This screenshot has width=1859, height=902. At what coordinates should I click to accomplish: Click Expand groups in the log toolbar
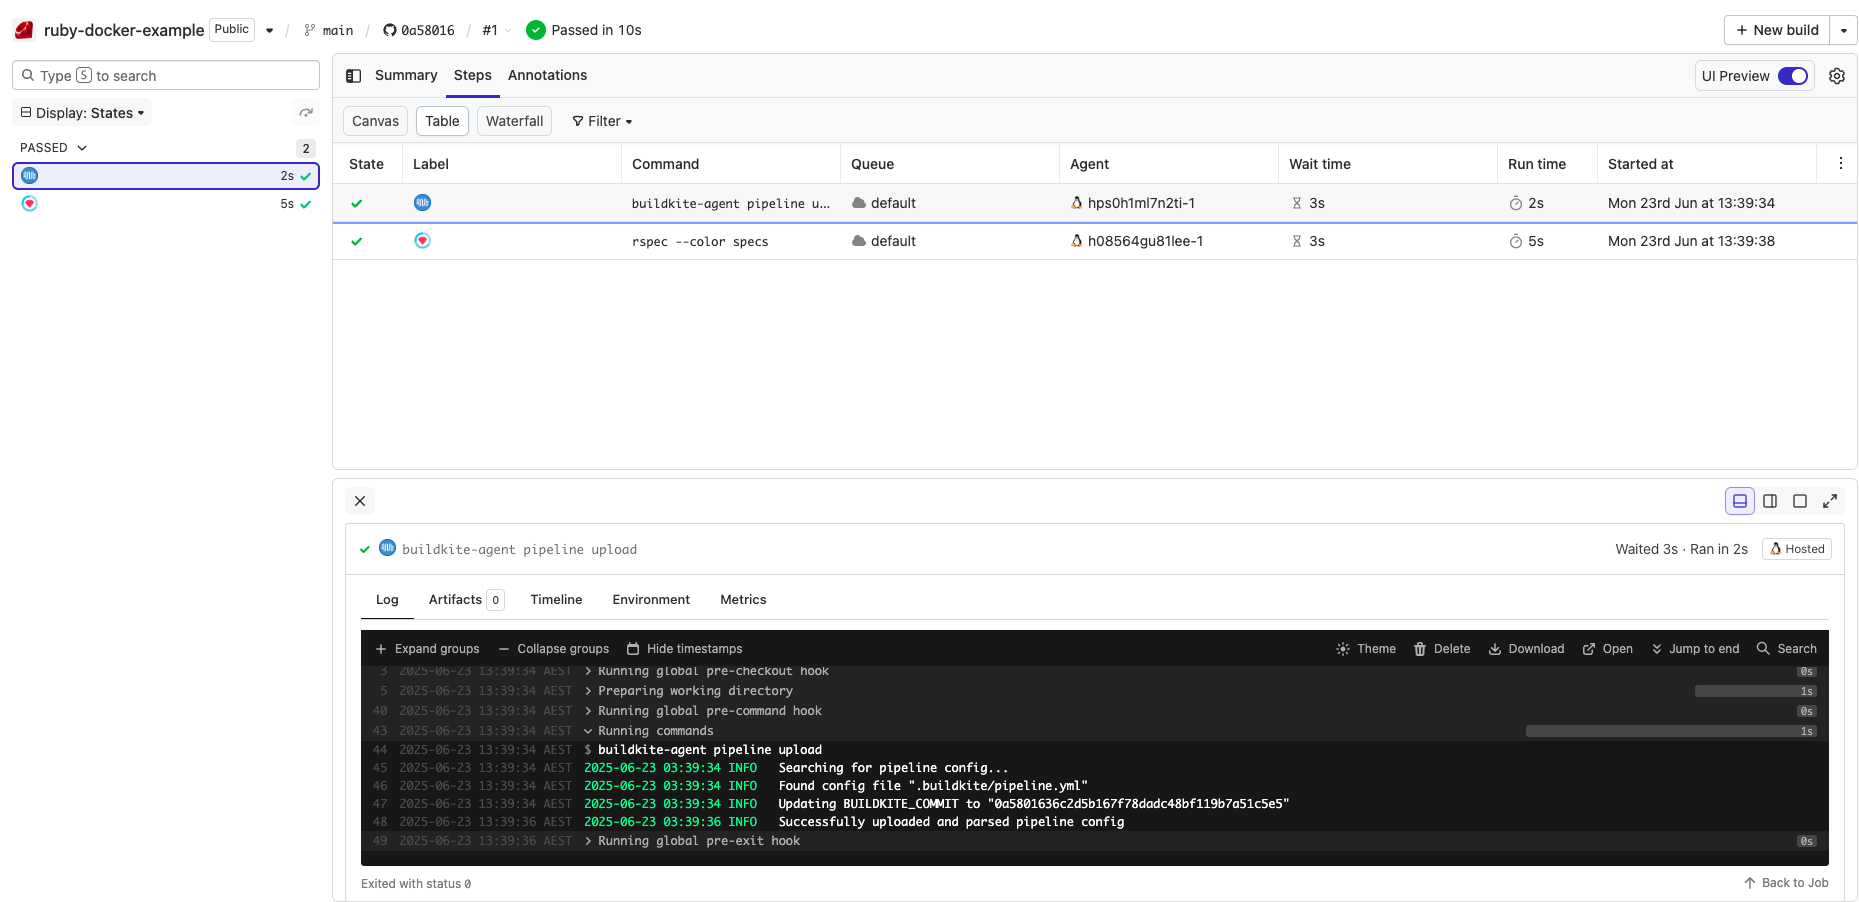click(427, 649)
